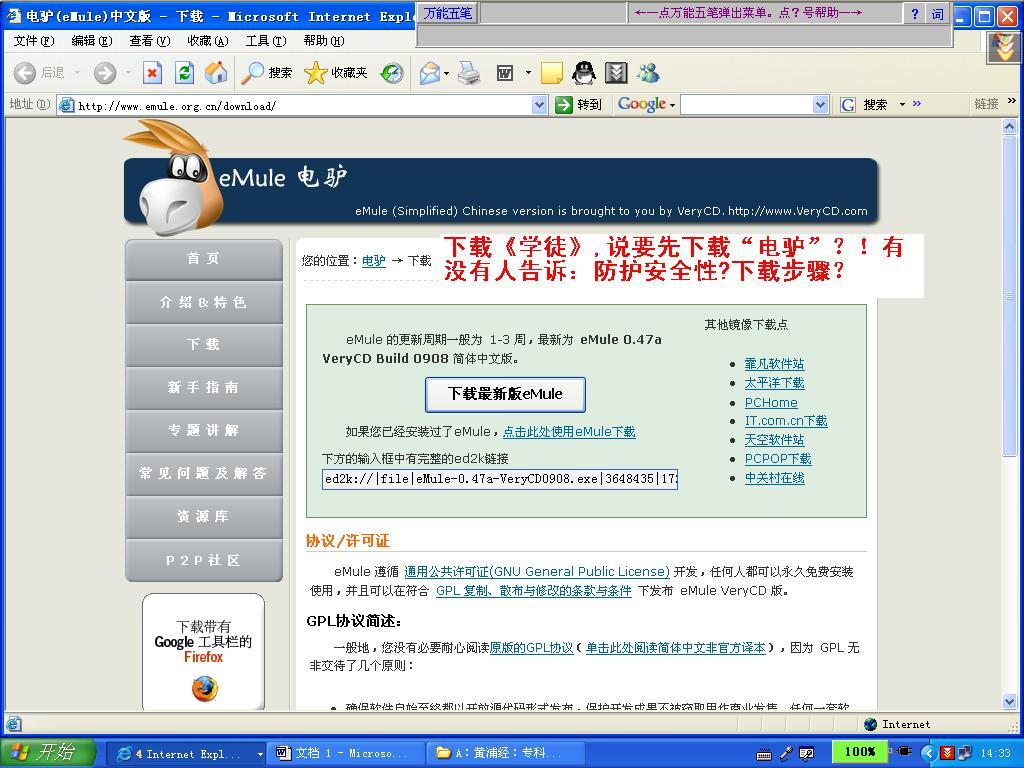This screenshot has width=1024, height=768.
Task: Click the Mail envelope icon in the toolbar
Action: click(x=430, y=72)
